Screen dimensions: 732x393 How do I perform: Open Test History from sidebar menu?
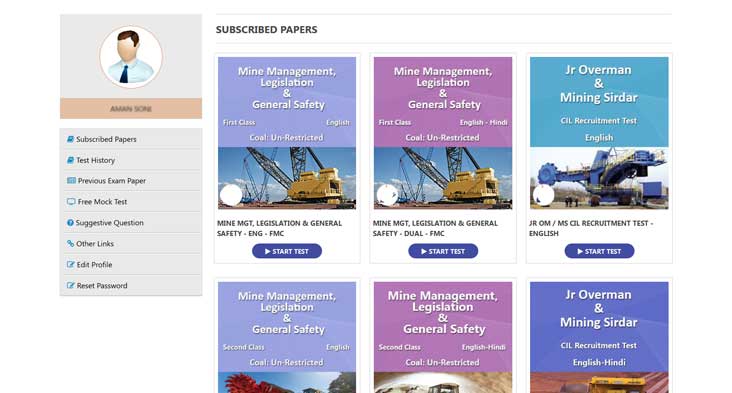click(x=131, y=160)
